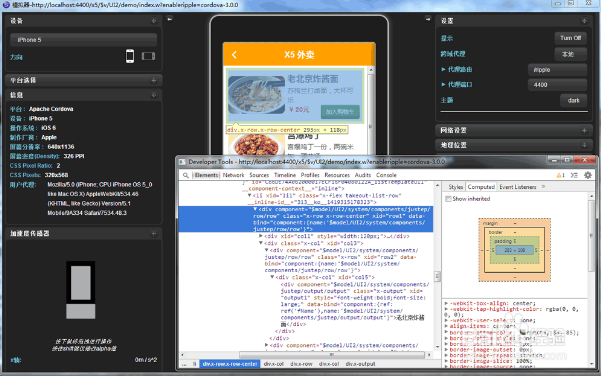The height and width of the screenshot is (377, 601).
Task: Tap the 宫爆鸡丁 dish image
Action: click(256, 146)
